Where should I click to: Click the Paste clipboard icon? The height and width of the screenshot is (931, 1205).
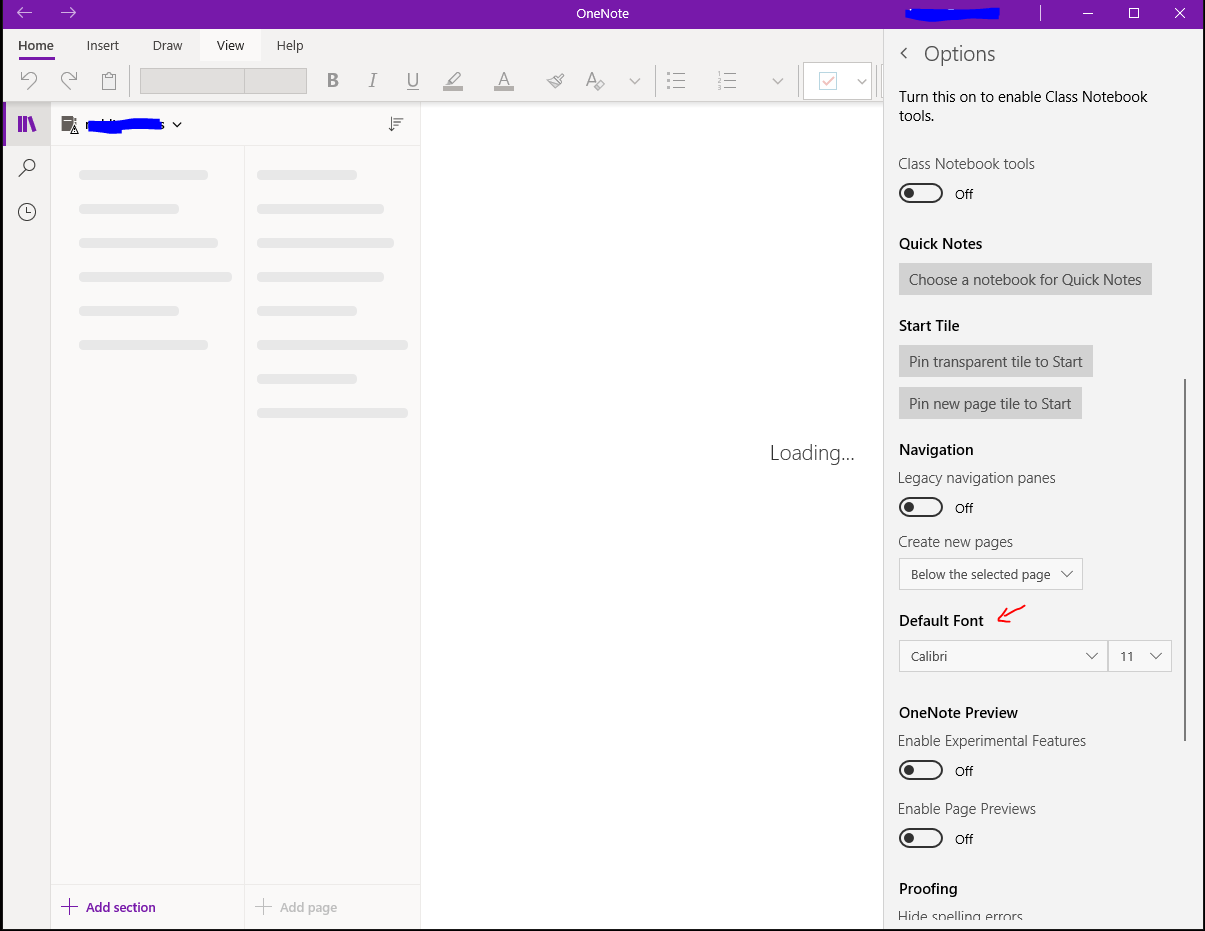(x=108, y=80)
